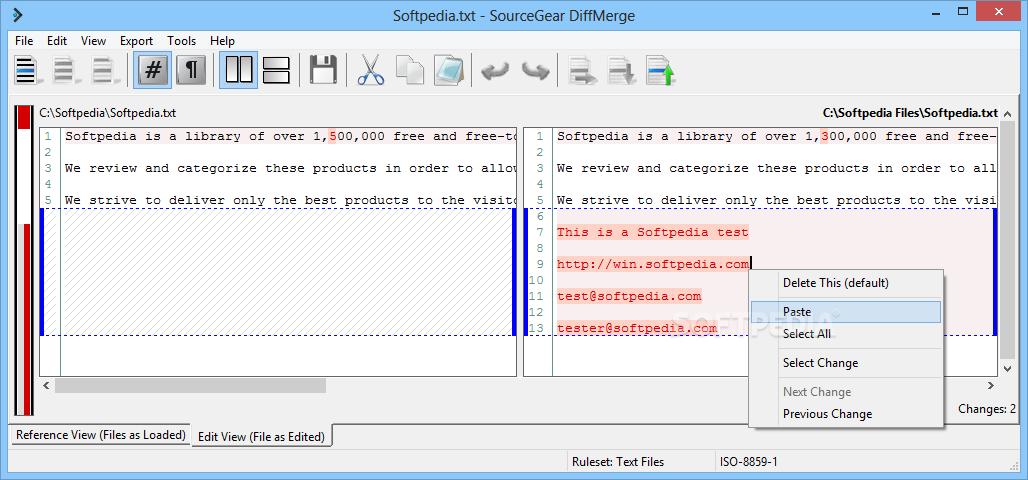Click the grayed document icon with right arrow
1028x480 pixels.
(582, 70)
